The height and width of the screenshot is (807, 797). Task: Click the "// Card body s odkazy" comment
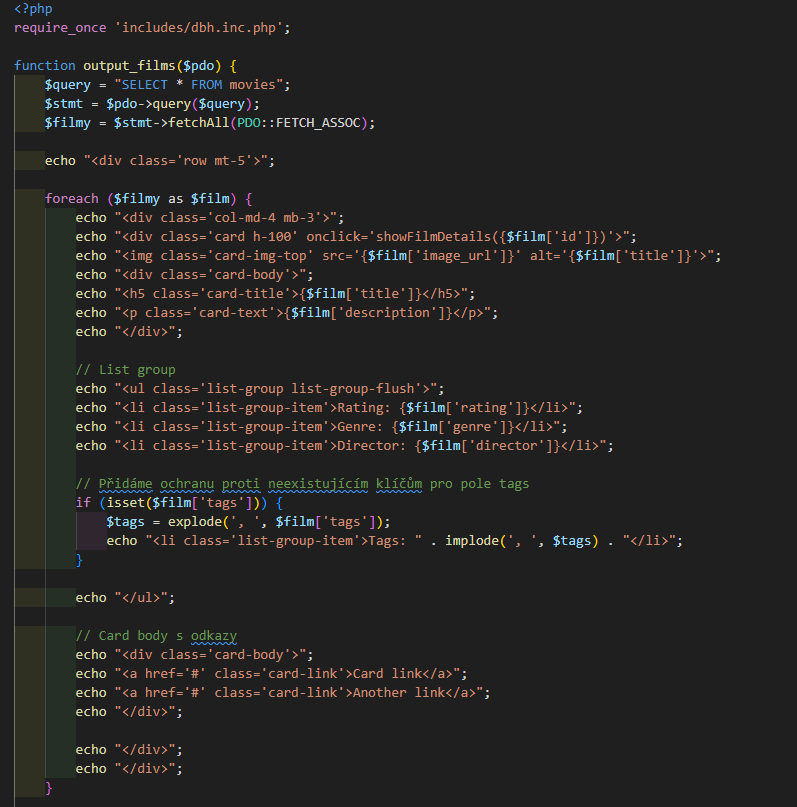coord(156,636)
